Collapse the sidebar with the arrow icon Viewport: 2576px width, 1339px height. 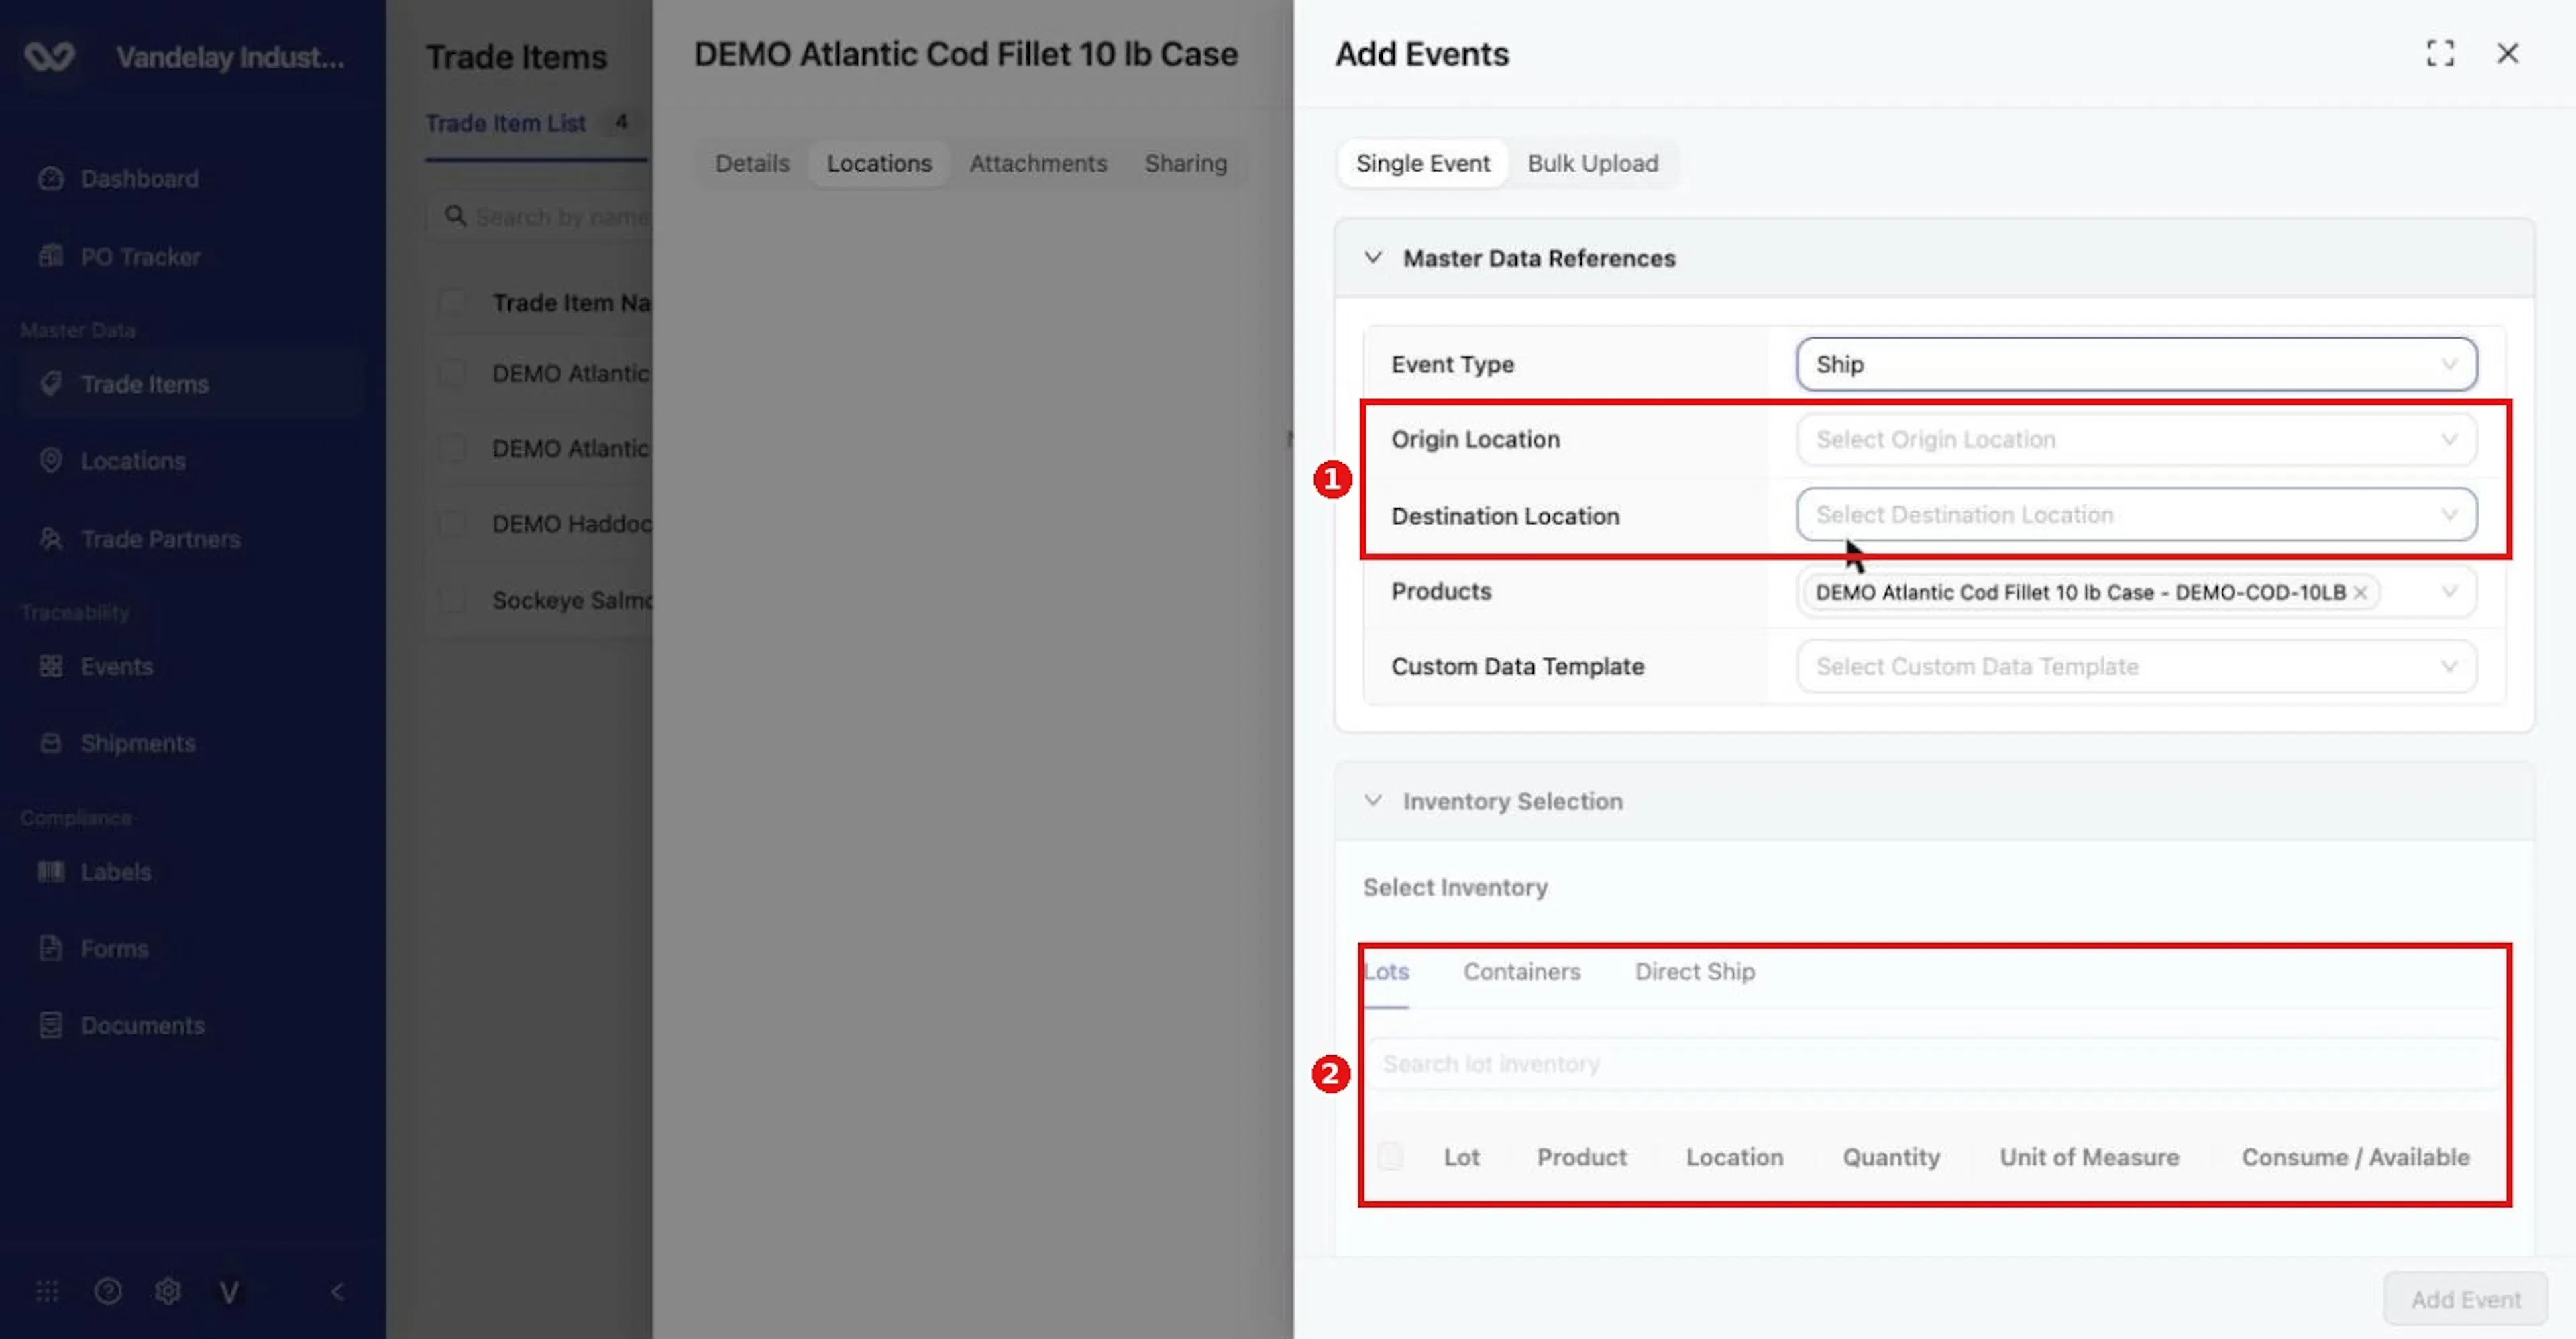click(x=338, y=1292)
